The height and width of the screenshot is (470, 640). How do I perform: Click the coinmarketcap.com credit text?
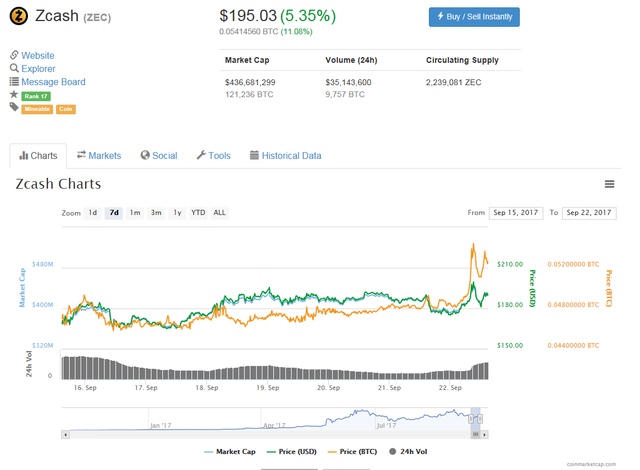[x=591, y=464]
